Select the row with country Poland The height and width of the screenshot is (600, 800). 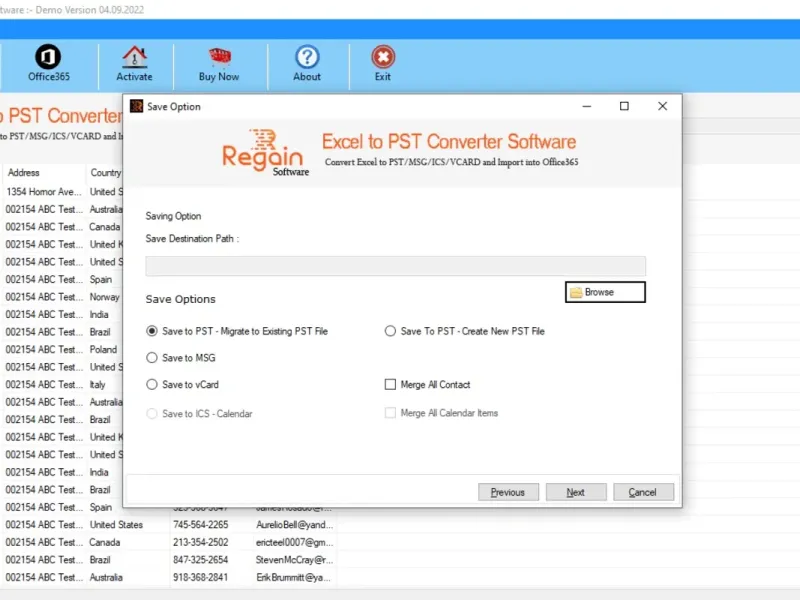coord(62,349)
